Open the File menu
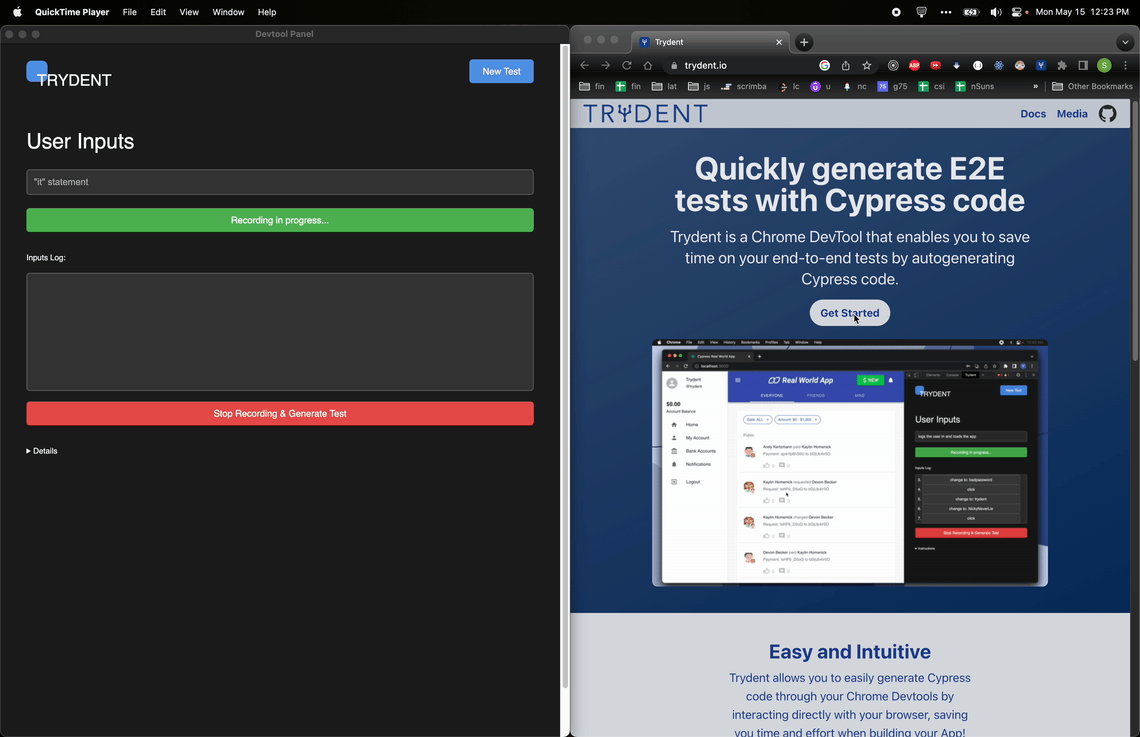1140x737 pixels. (129, 12)
